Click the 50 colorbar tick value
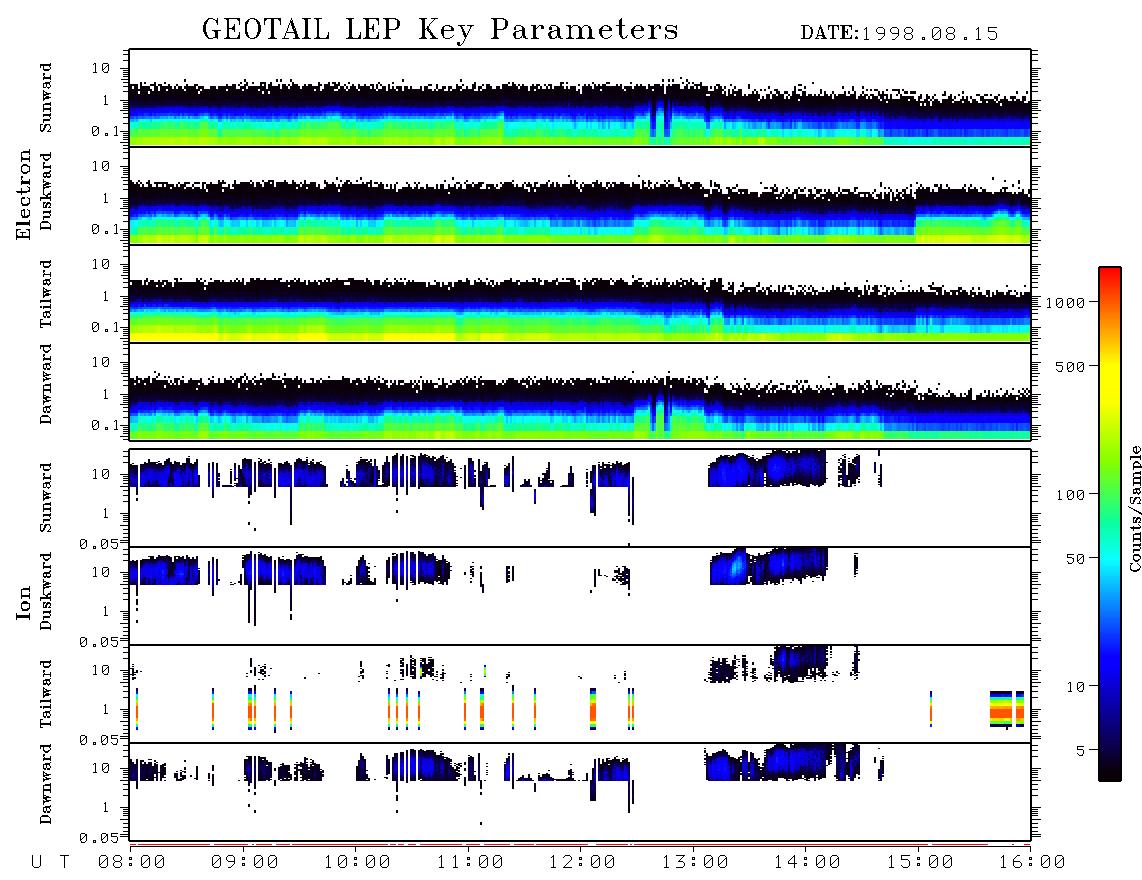 click(1075, 559)
